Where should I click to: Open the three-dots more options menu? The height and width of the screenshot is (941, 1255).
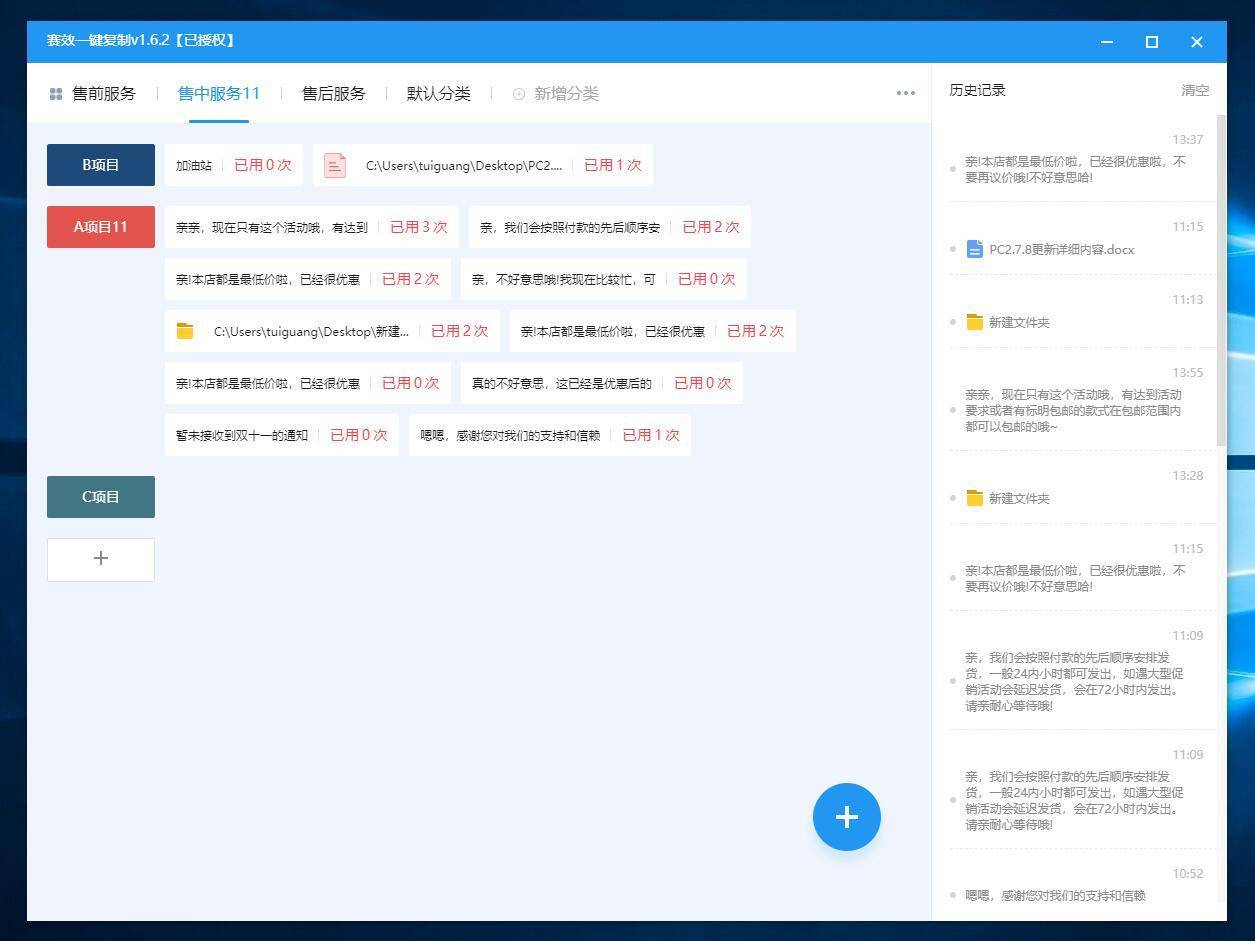(x=906, y=93)
